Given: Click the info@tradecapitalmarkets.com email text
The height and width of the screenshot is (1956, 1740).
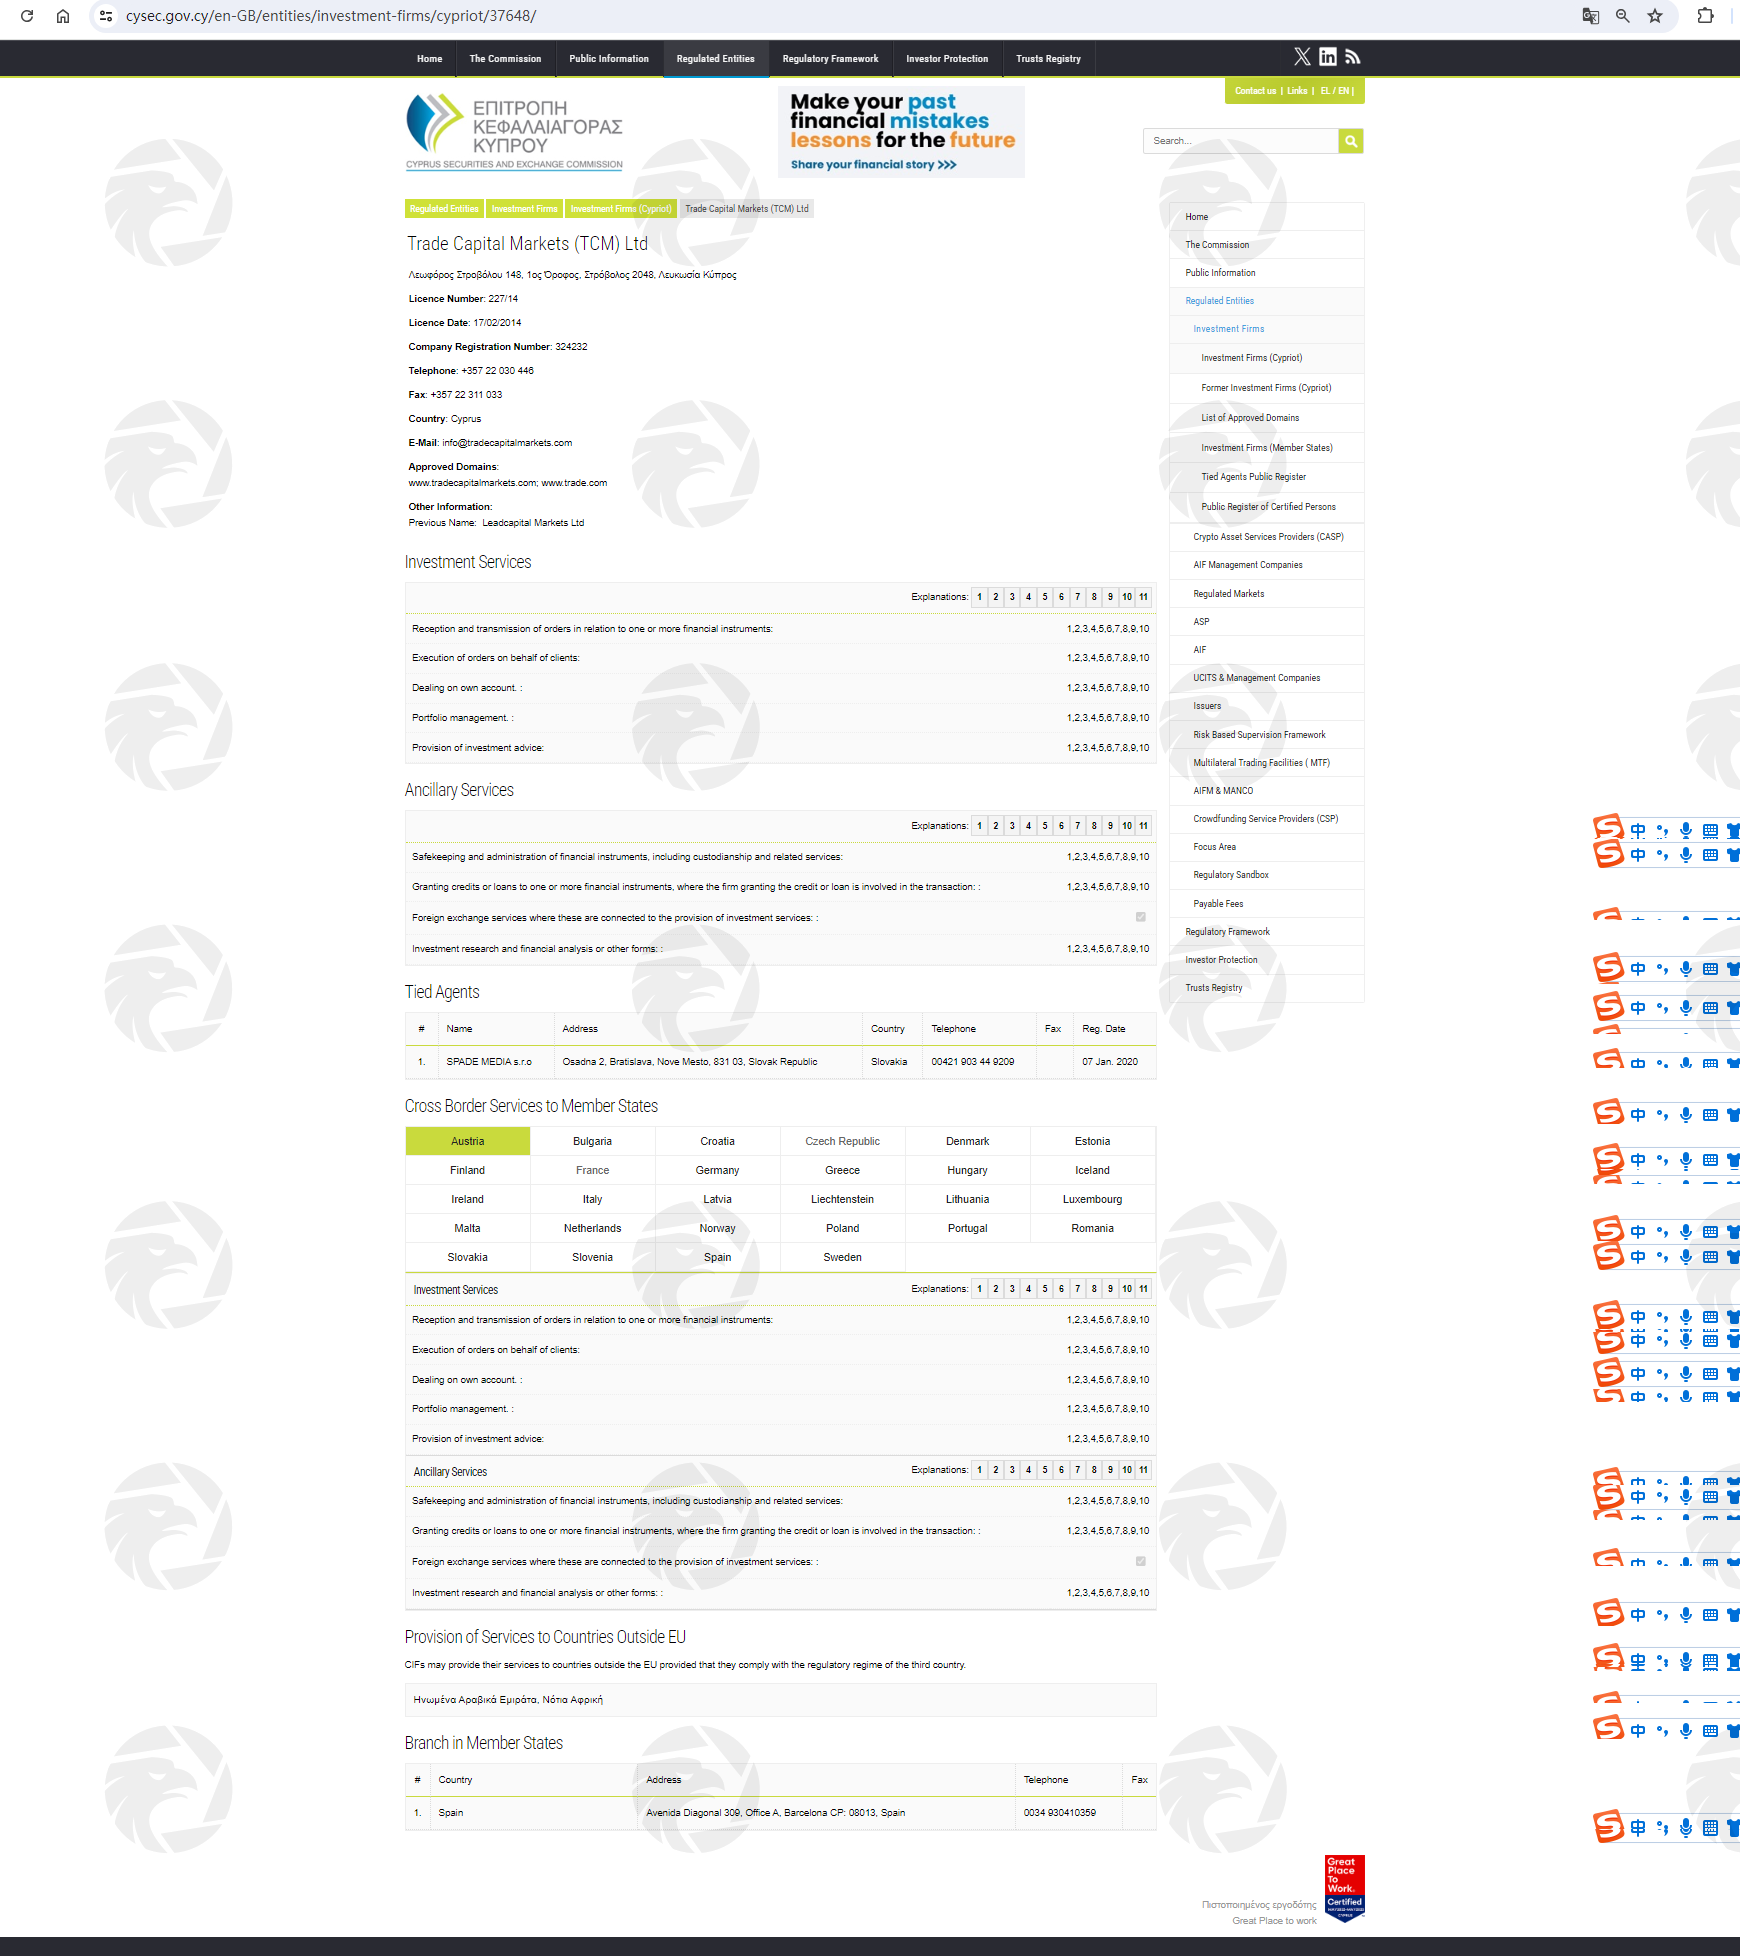Looking at the screenshot, I should tap(507, 443).
